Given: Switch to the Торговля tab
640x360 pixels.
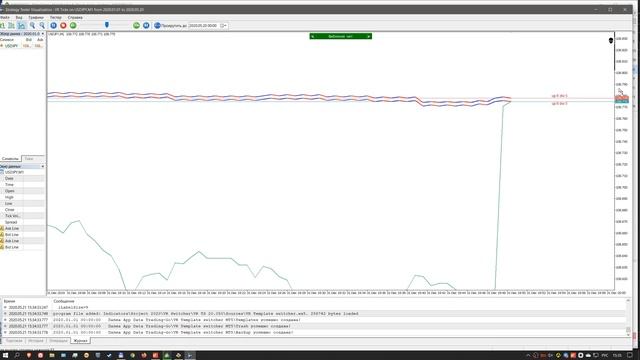Looking at the screenshot, I should coord(14,340).
